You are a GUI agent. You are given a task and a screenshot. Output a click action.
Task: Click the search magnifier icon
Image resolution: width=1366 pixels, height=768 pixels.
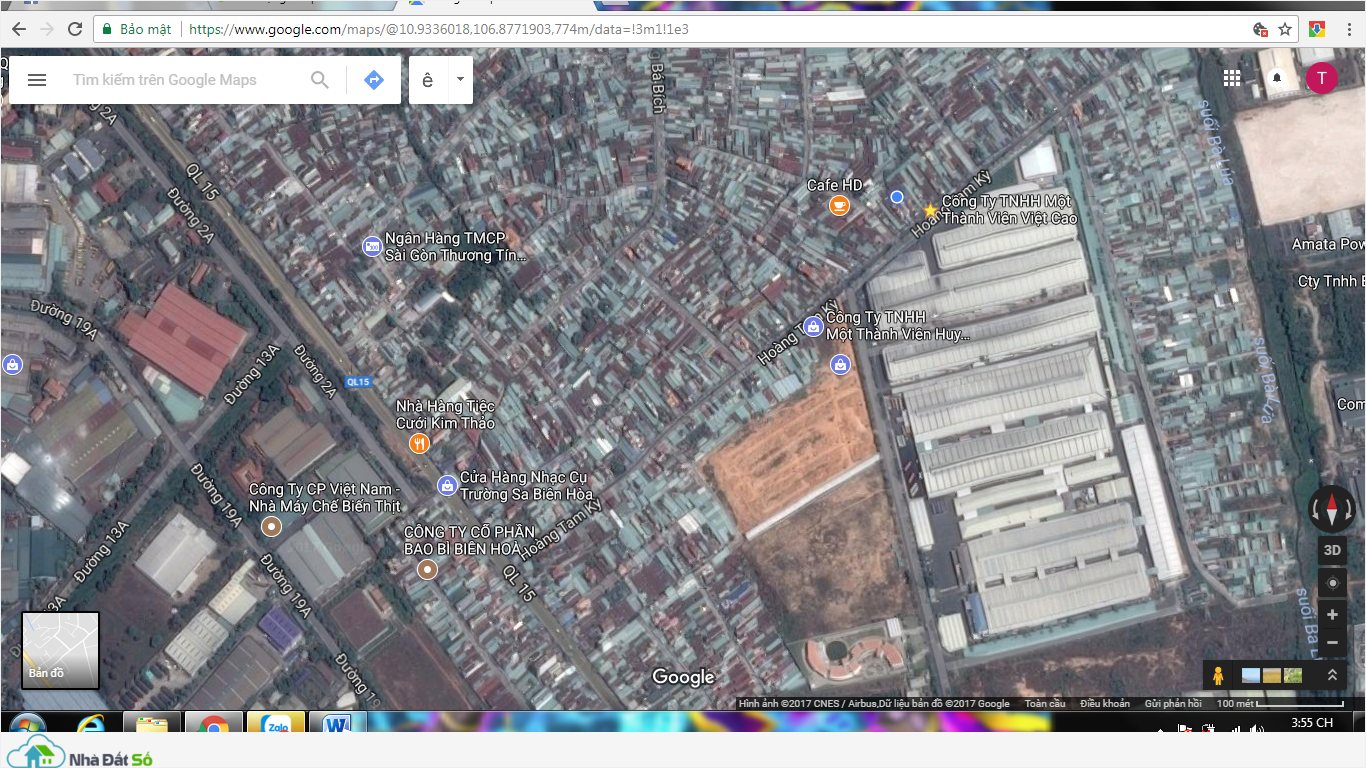[320, 80]
